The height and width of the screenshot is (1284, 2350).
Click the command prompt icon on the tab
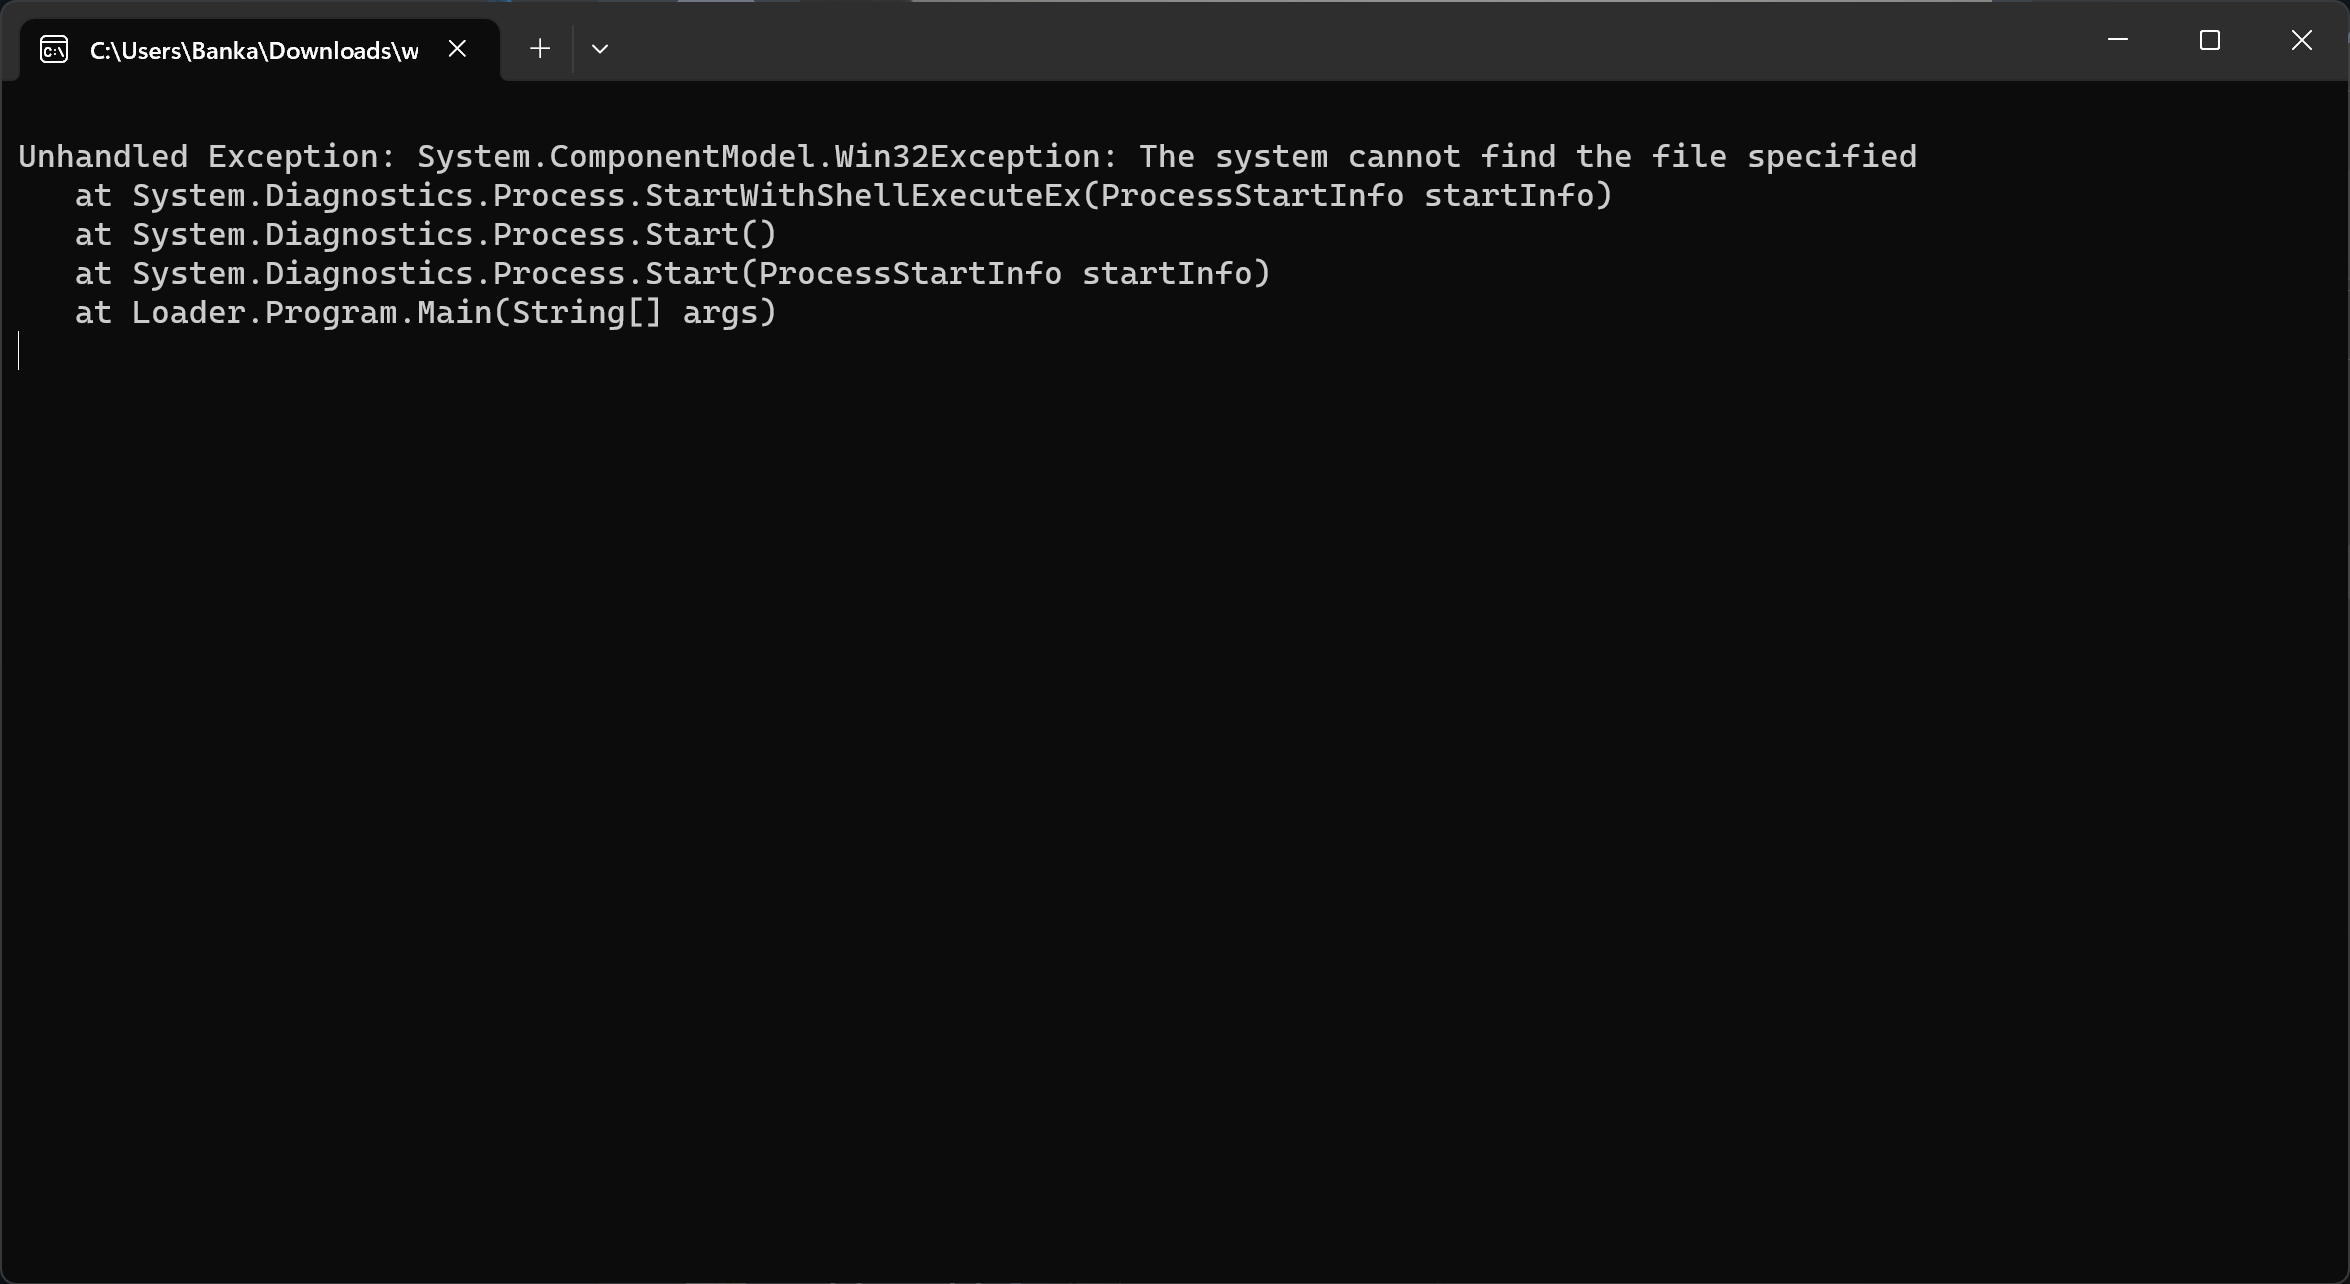(x=54, y=49)
